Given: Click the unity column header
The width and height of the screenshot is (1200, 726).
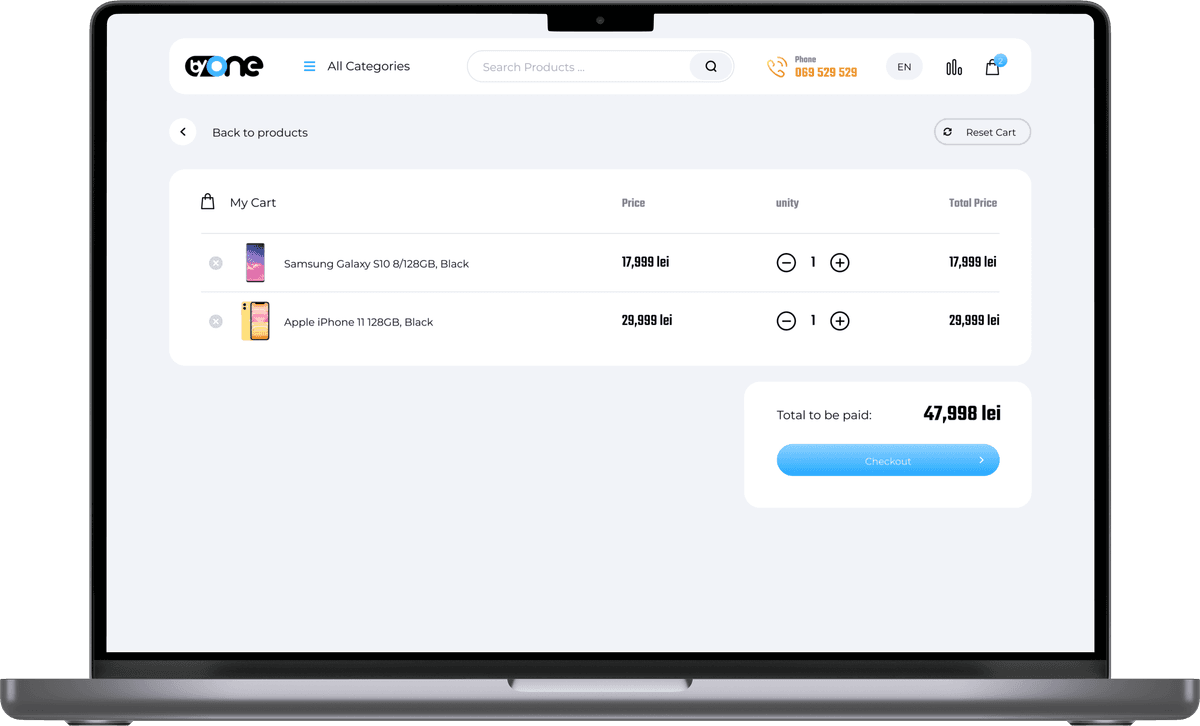Looking at the screenshot, I should tap(787, 203).
